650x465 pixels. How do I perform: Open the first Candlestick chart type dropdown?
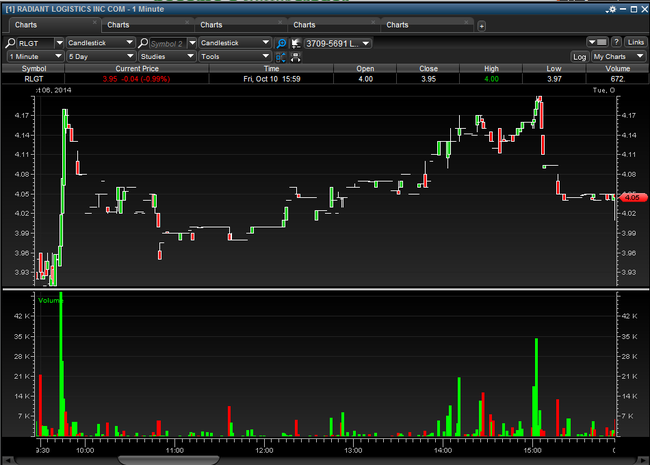(100, 43)
